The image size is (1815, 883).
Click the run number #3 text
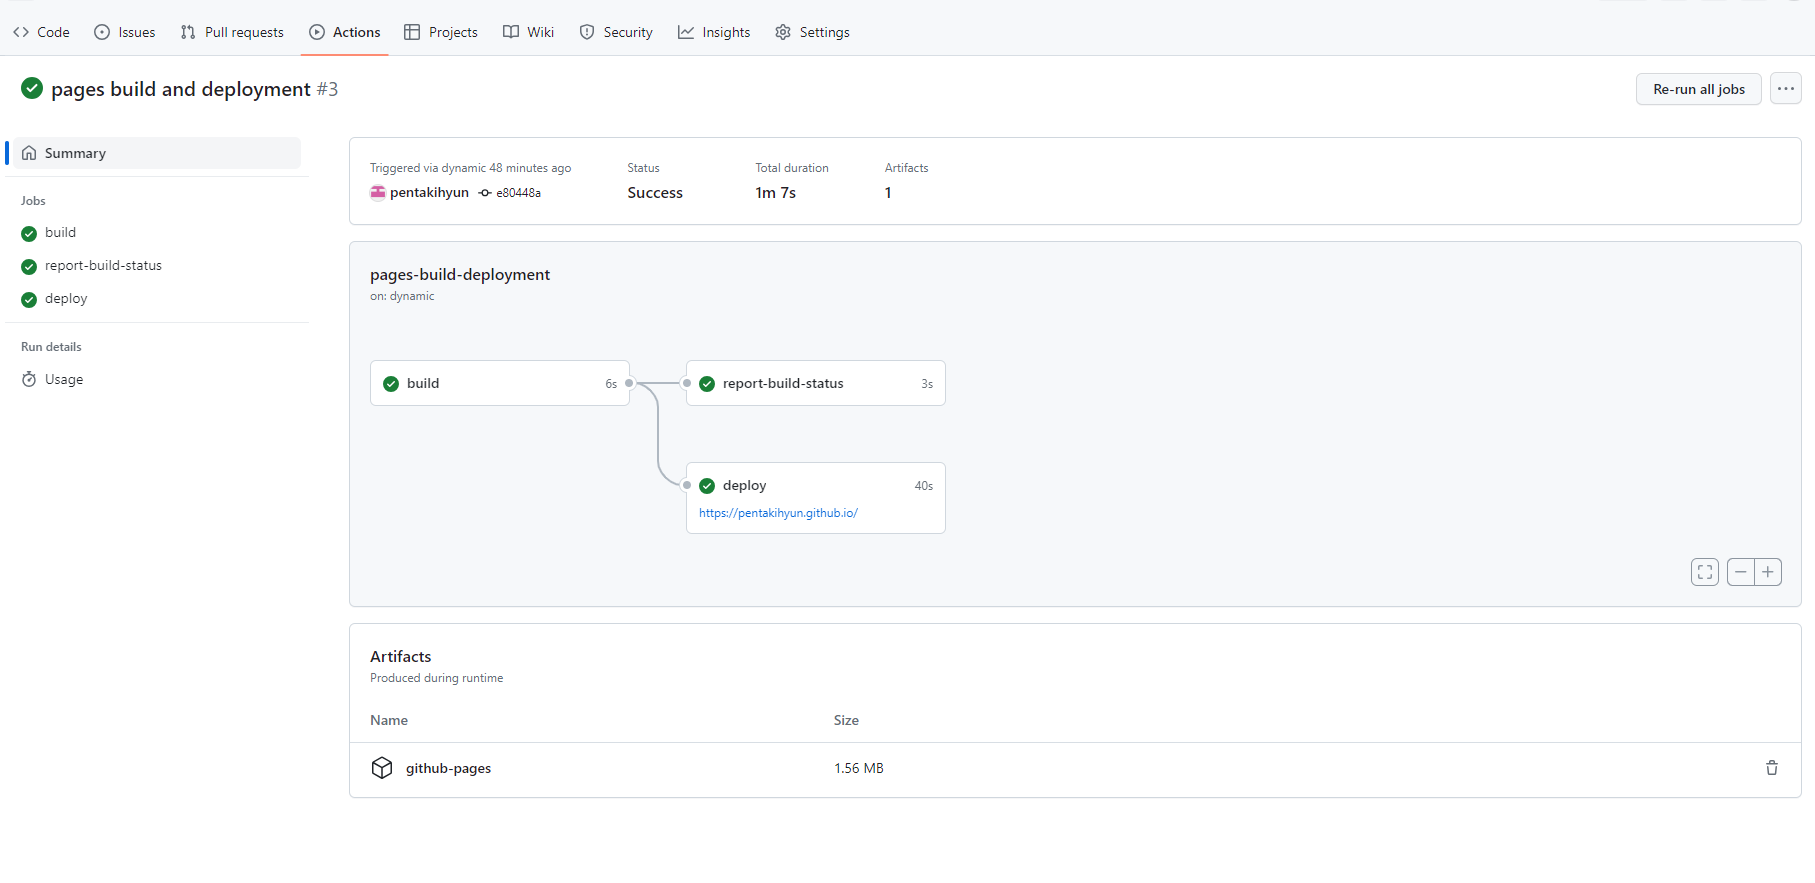pyautogui.click(x=327, y=89)
